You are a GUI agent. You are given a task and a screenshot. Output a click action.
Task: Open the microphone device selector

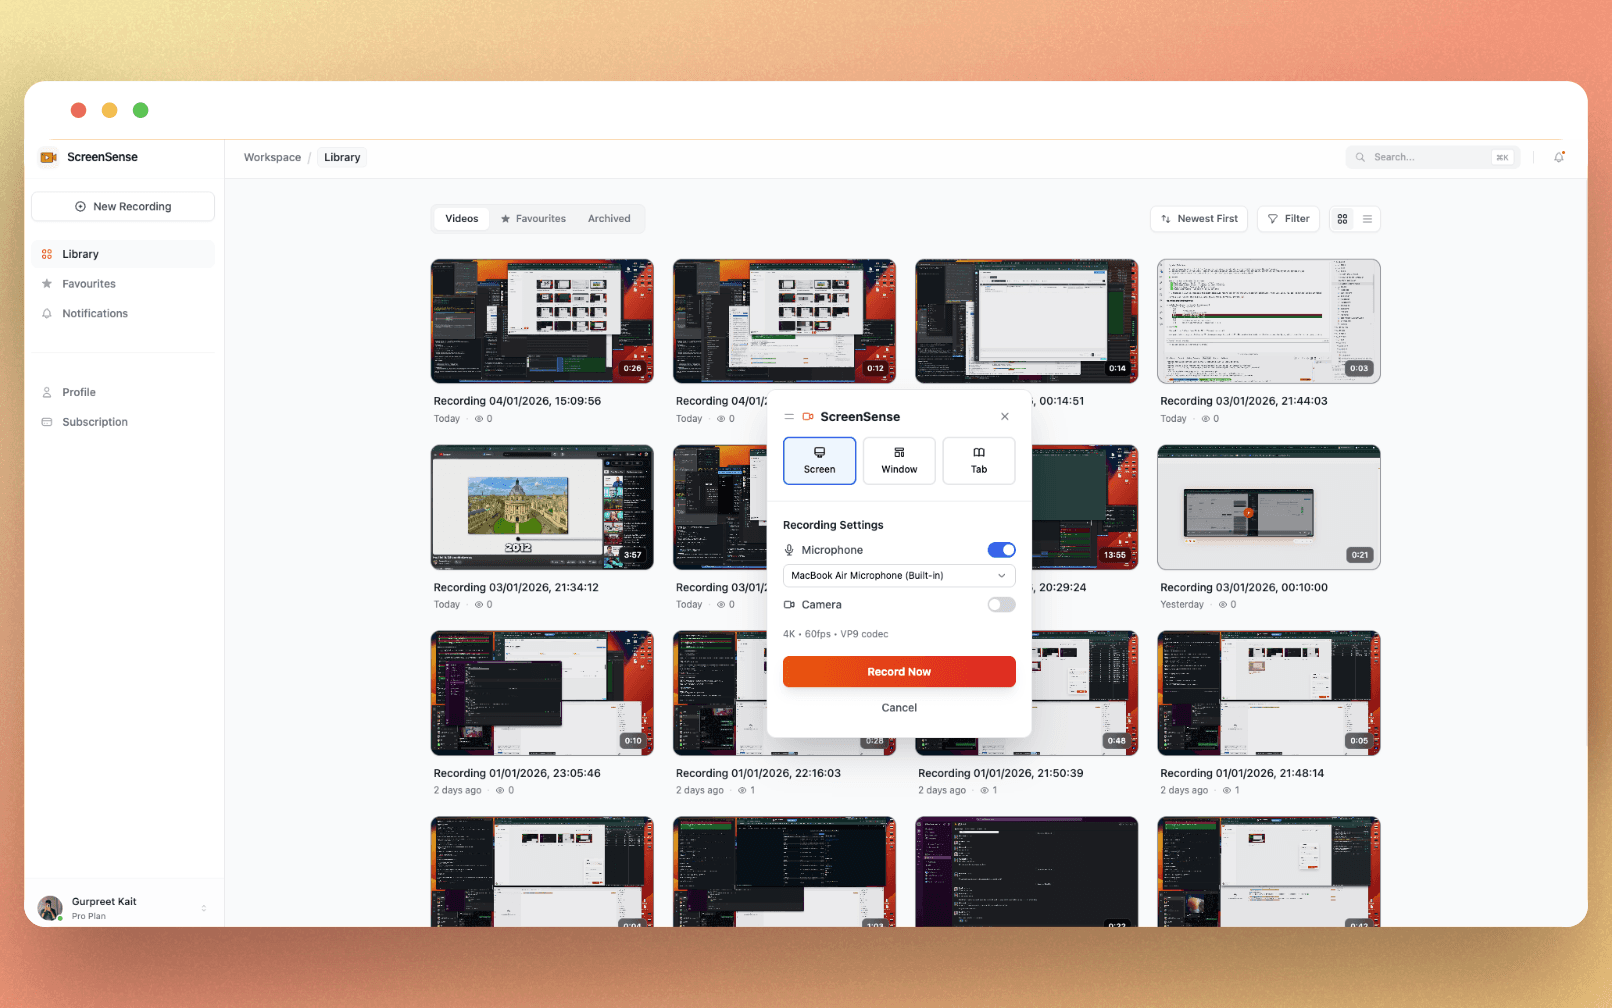click(x=898, y=575)
